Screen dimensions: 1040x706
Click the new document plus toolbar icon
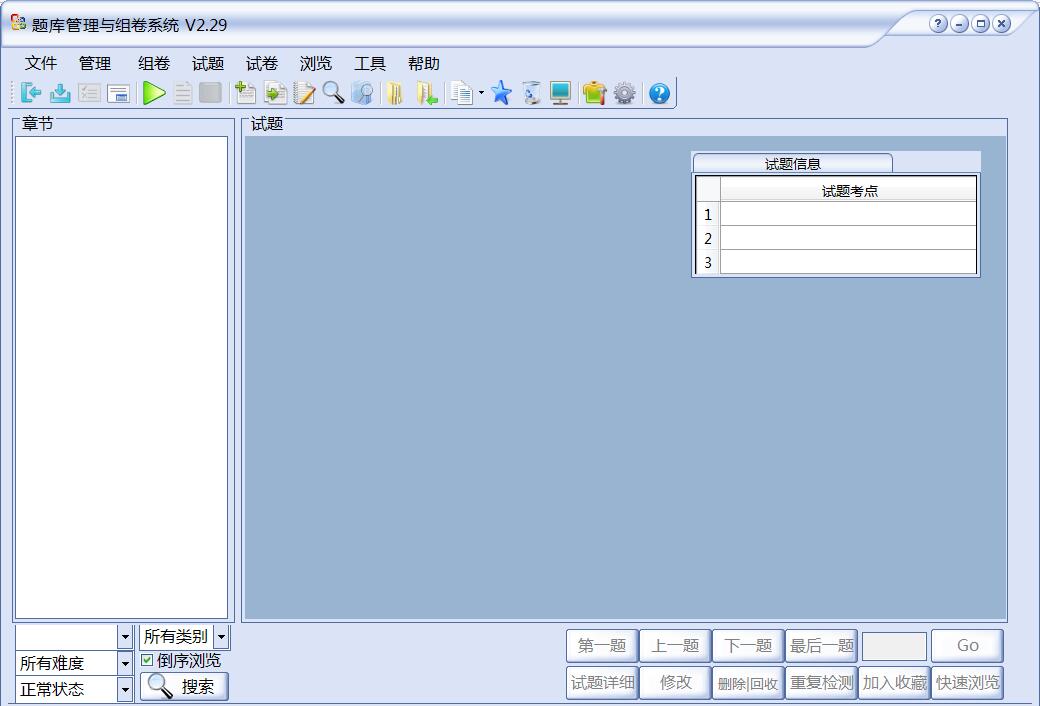click(x=245, y=93)
